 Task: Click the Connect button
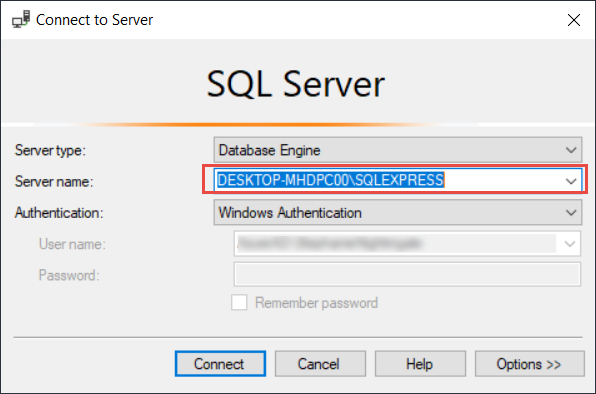pyautogui.click(x=220, y=364)
